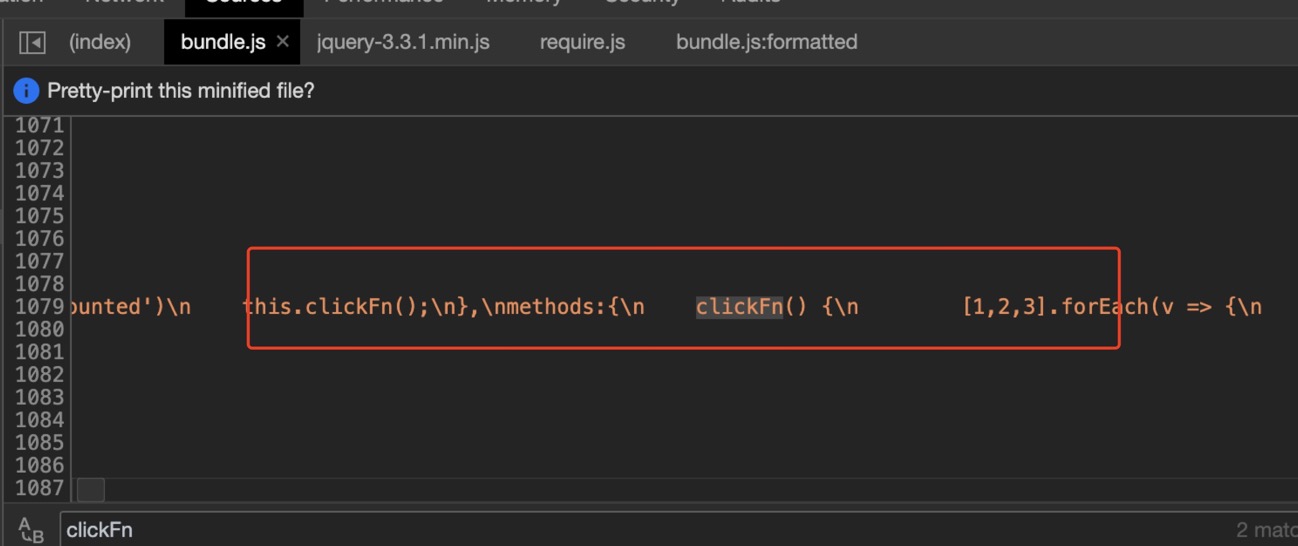This screenshot has height=546, width=1298.
Task: Click "Pretty-print this minified file?" prompt
Action: coord(181,91)
